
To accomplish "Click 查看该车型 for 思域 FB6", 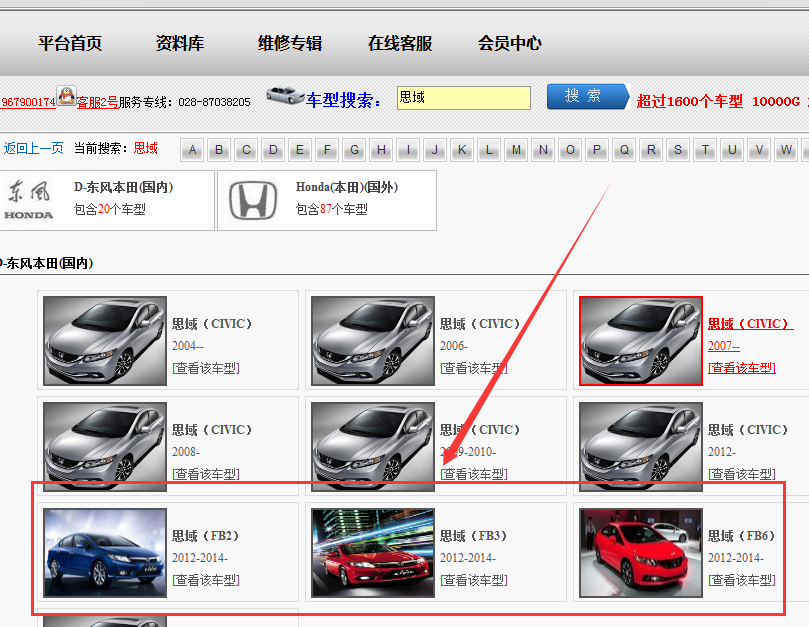I will pos(742,580).
